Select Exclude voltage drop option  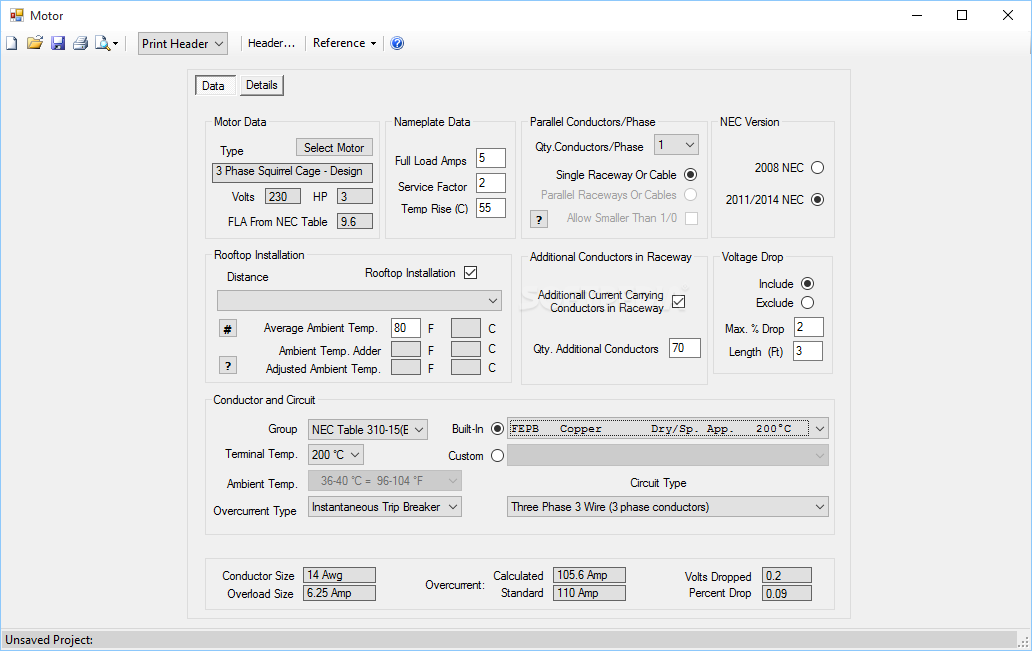(808, 303)
